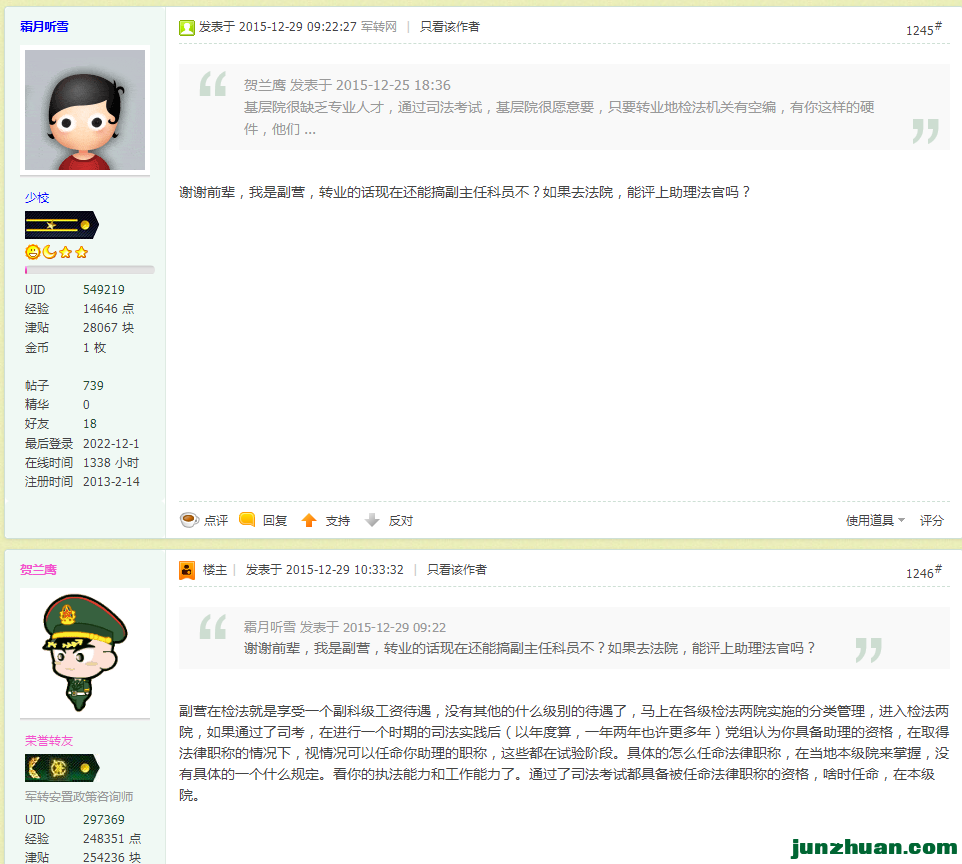Click 霜月听雪 cartoon avatar image

point(85,110)
